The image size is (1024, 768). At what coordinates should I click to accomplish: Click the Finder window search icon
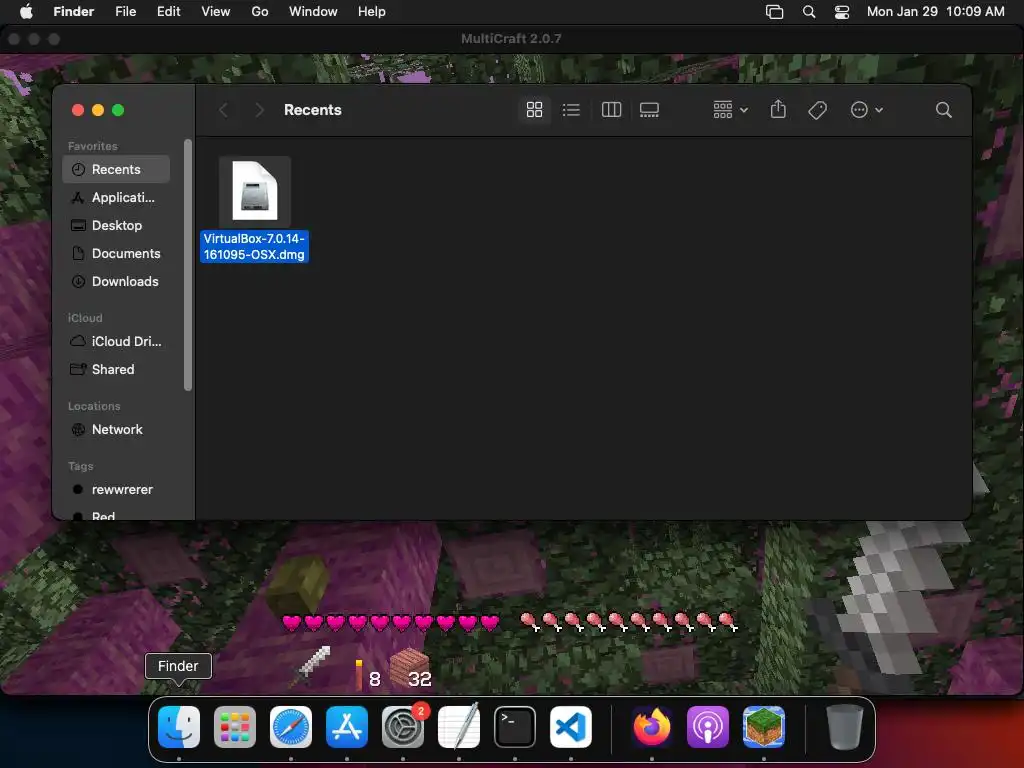(944, 110)
